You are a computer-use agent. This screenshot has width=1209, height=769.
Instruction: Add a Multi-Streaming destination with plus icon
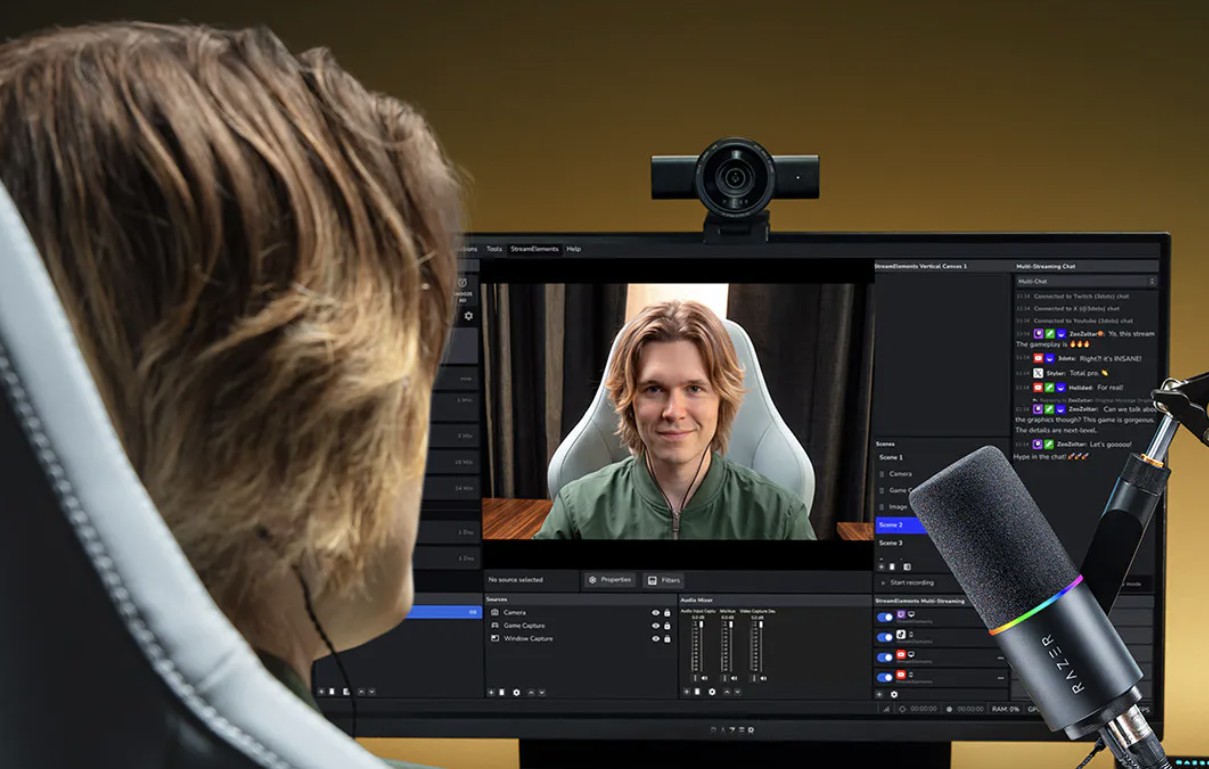(880, 694)
